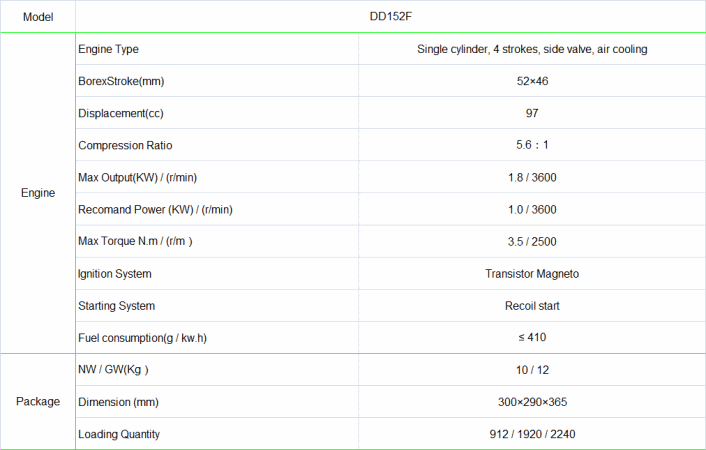Select the Package section cell
Screen dimensions: 706x450
38,401
